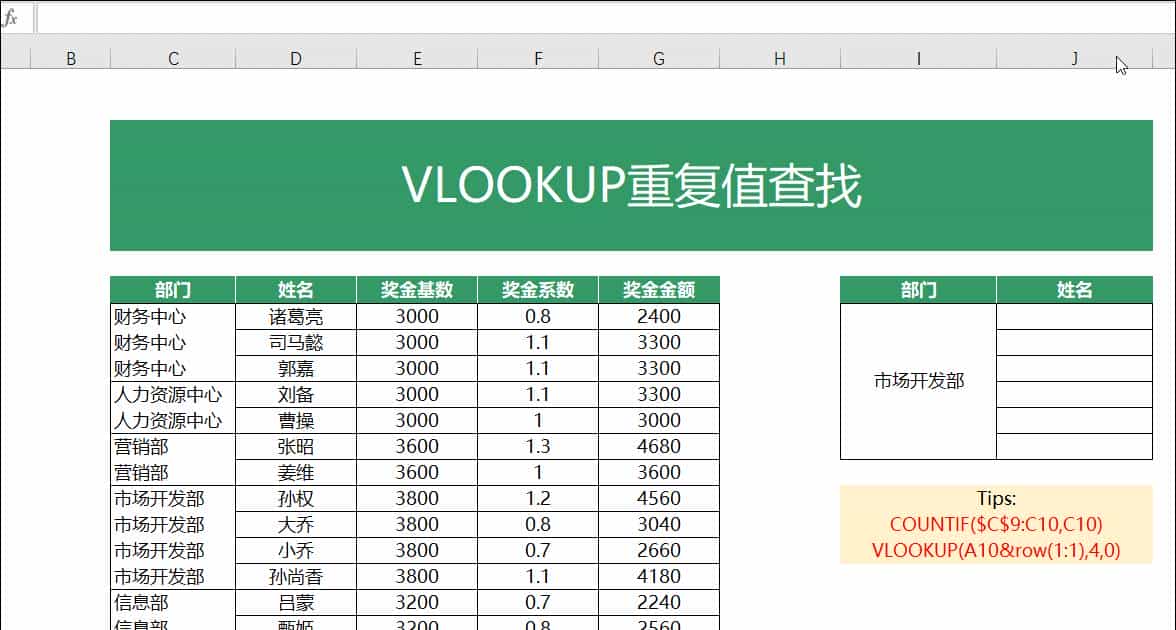Select the 奖金金额 column header cell
The width and height of the screenshot is (1176, 630).
pyautogui.click(x=658, y=289)
